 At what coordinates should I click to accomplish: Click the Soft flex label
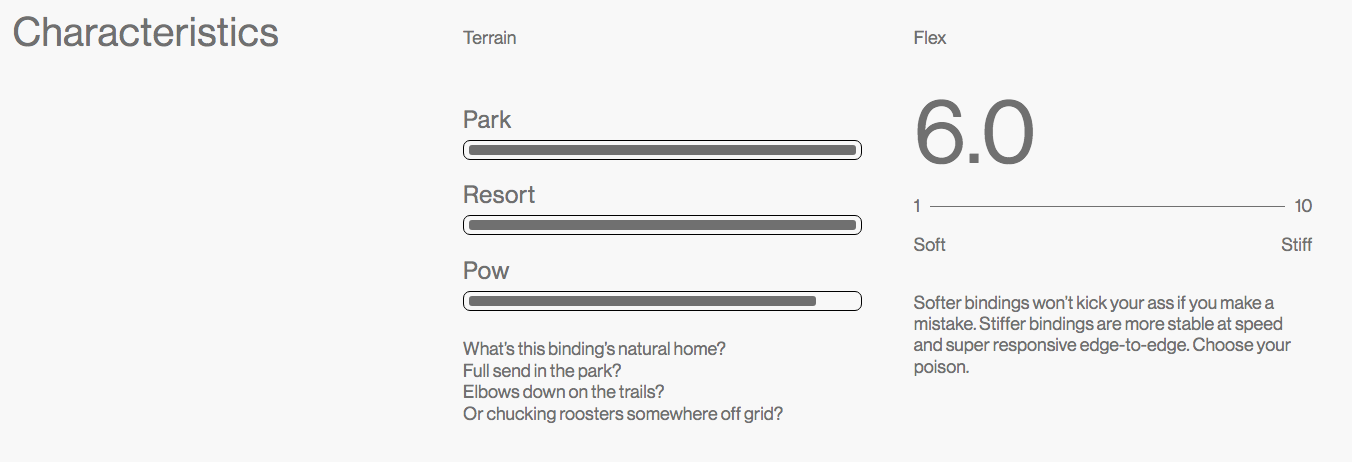click(929, 245)
